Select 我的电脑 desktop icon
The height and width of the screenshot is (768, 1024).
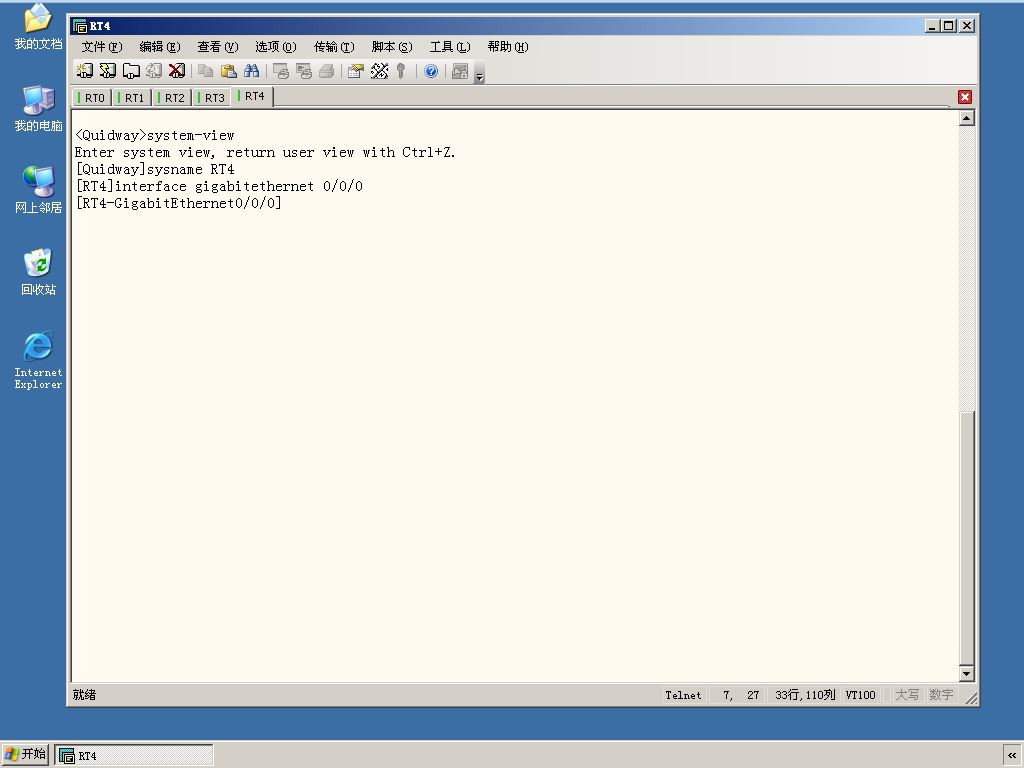pyautogui.click(x=38, y=108)
